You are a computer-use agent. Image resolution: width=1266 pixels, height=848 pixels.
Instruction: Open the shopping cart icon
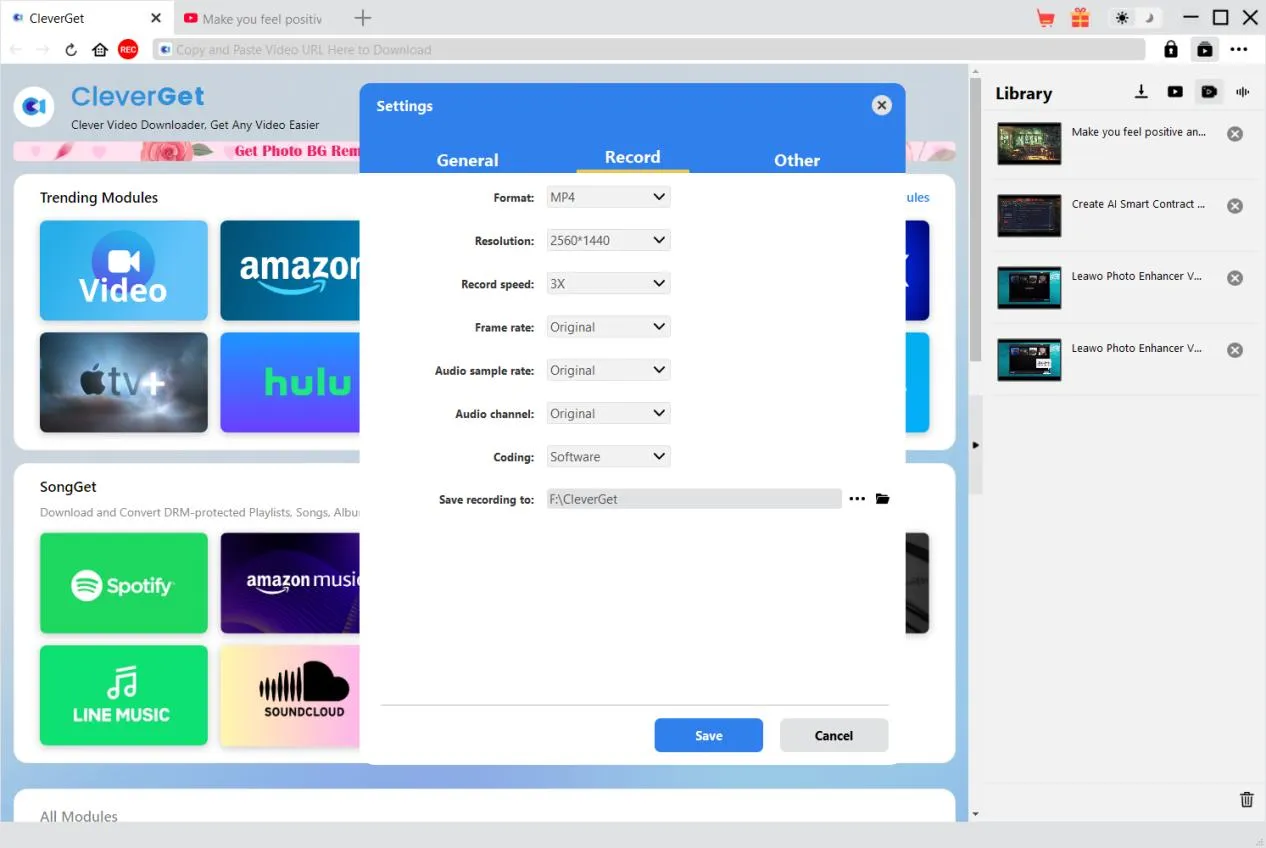pos(1046,18)
